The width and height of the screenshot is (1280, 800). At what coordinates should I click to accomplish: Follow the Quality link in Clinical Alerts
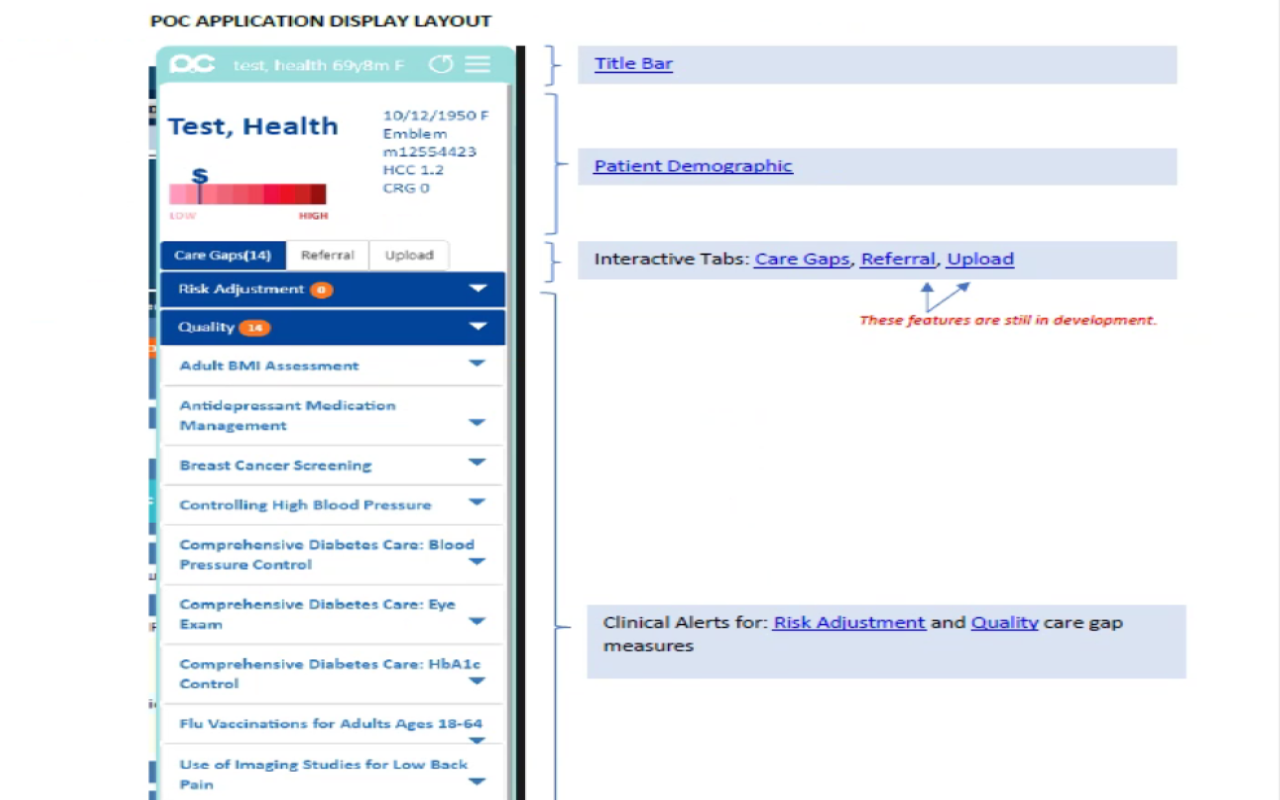point(1004,622)
